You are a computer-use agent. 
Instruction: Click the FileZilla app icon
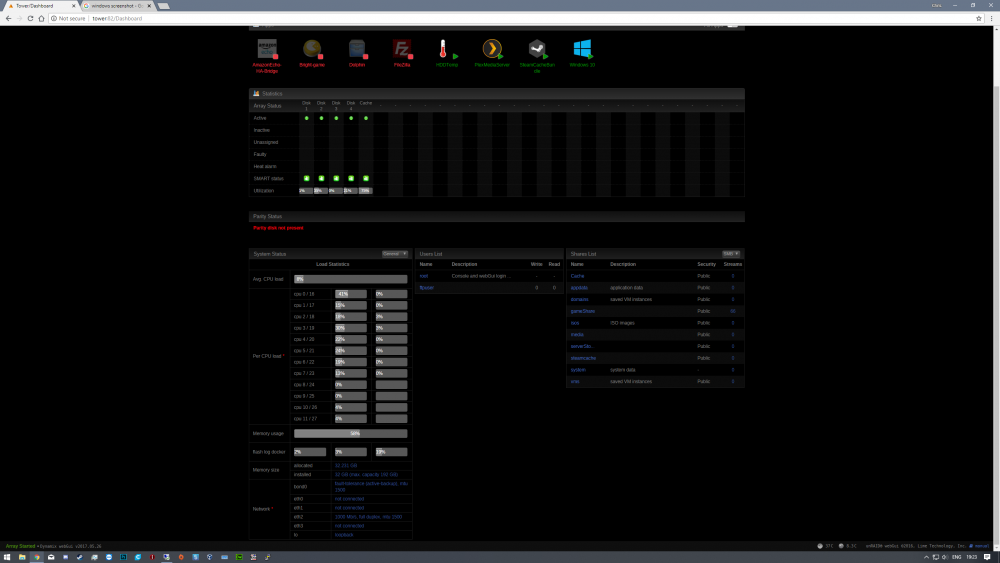(x=402, y=48)
